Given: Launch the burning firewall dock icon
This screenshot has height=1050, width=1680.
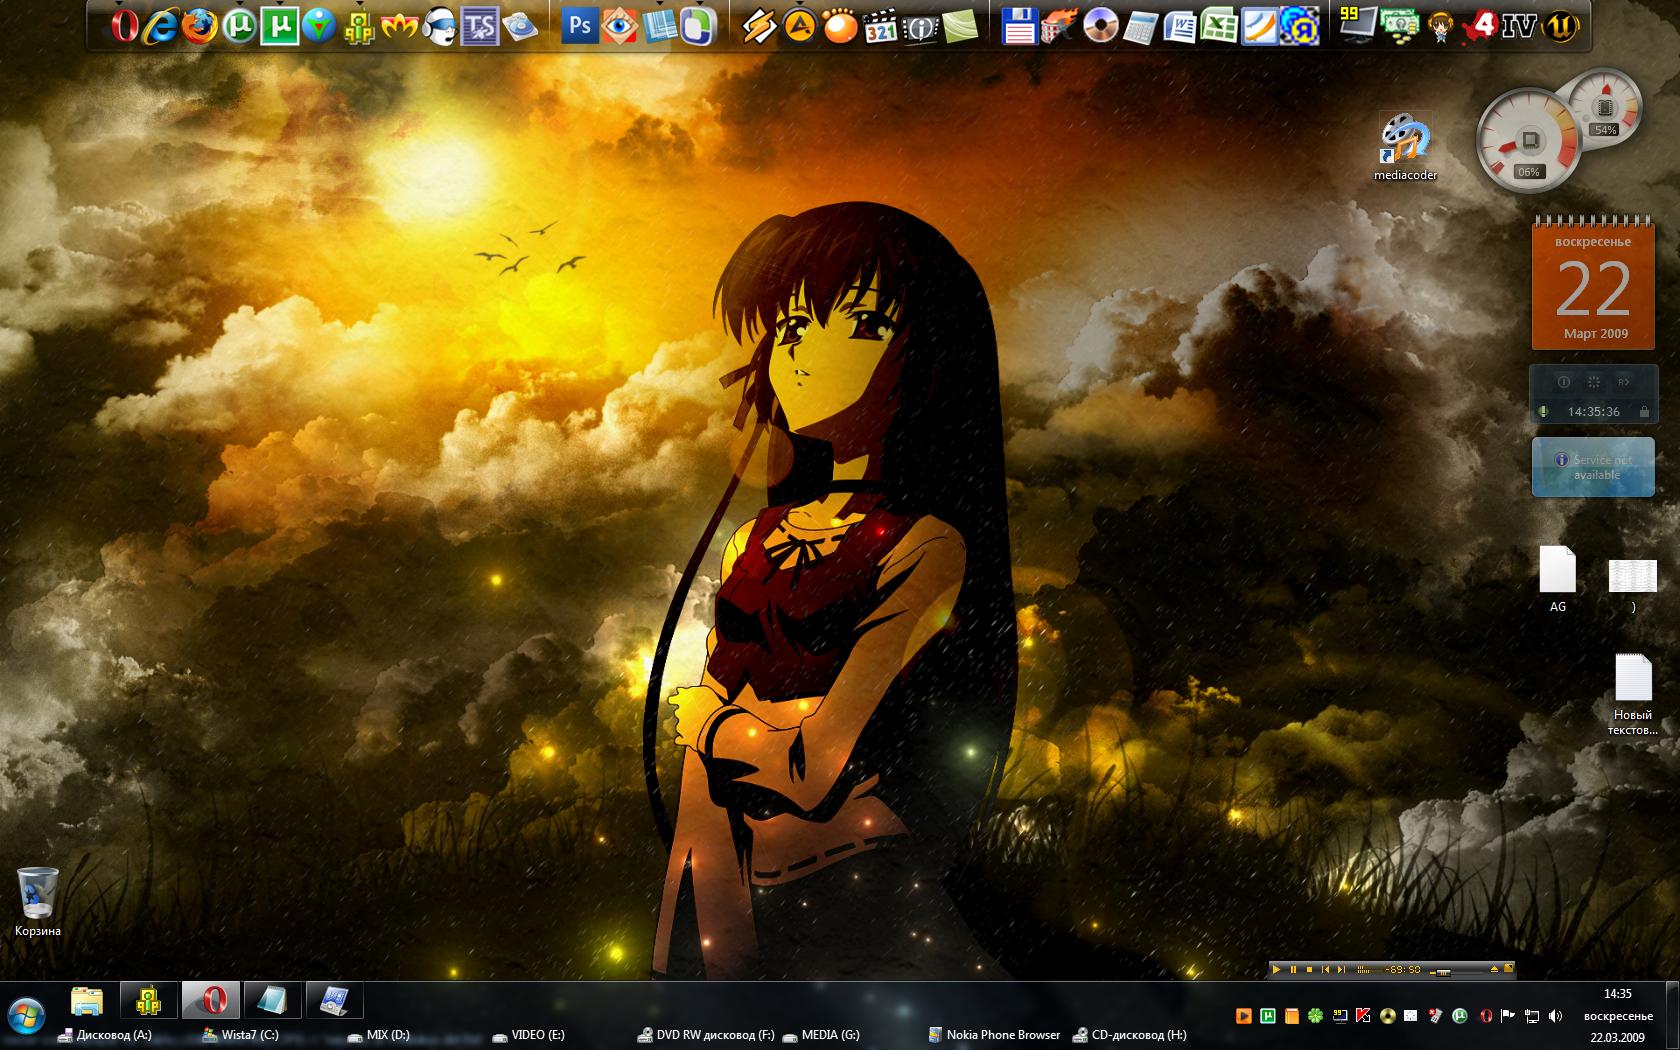Looking at the screenshot, I should 1058,26.
